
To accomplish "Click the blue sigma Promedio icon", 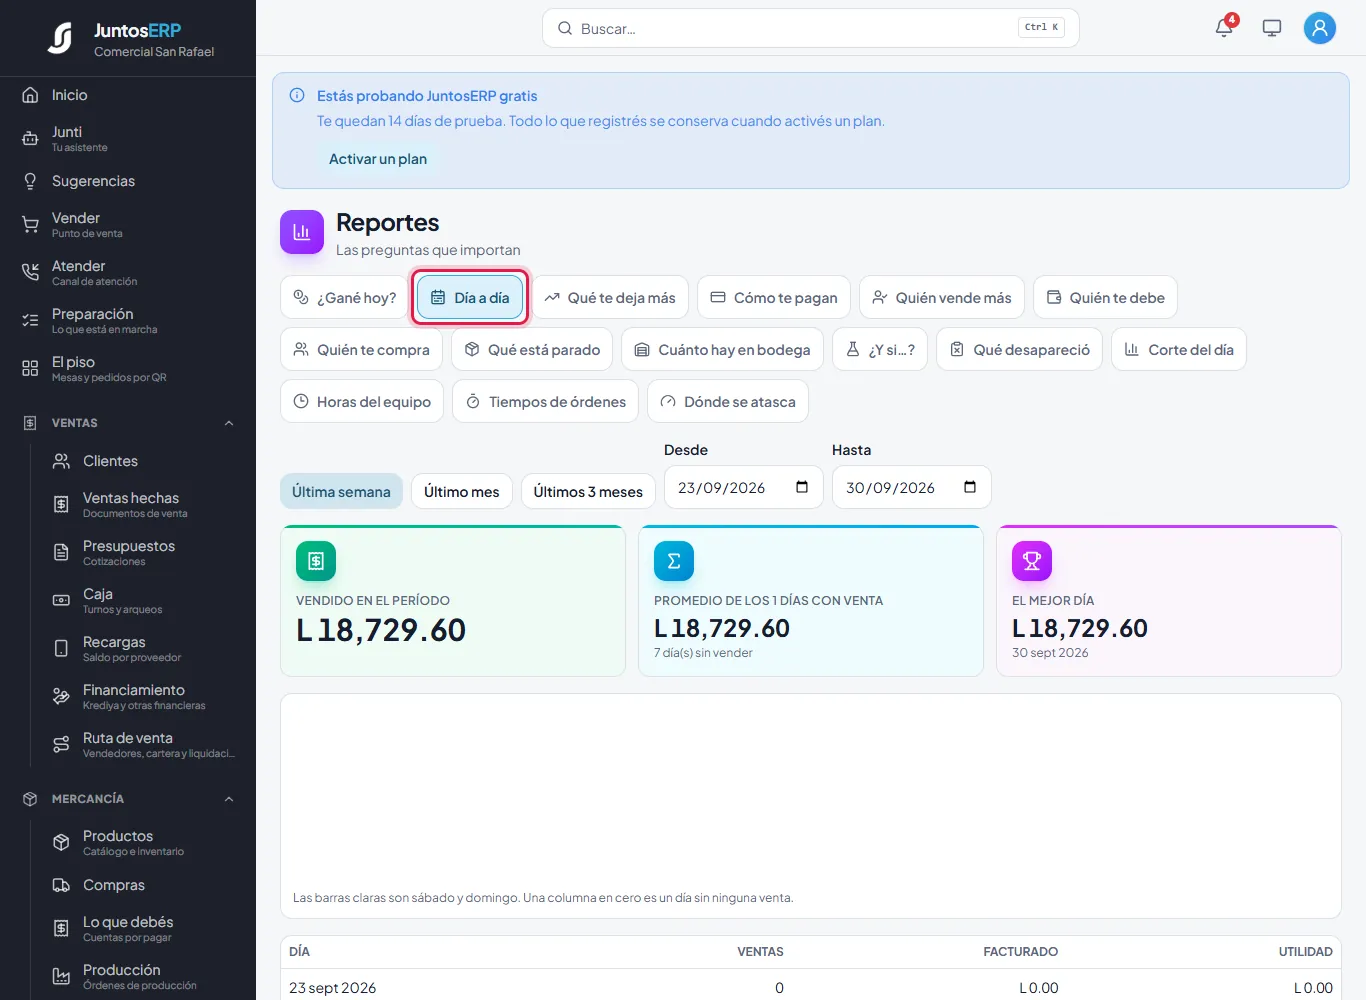I will (674, 561).
